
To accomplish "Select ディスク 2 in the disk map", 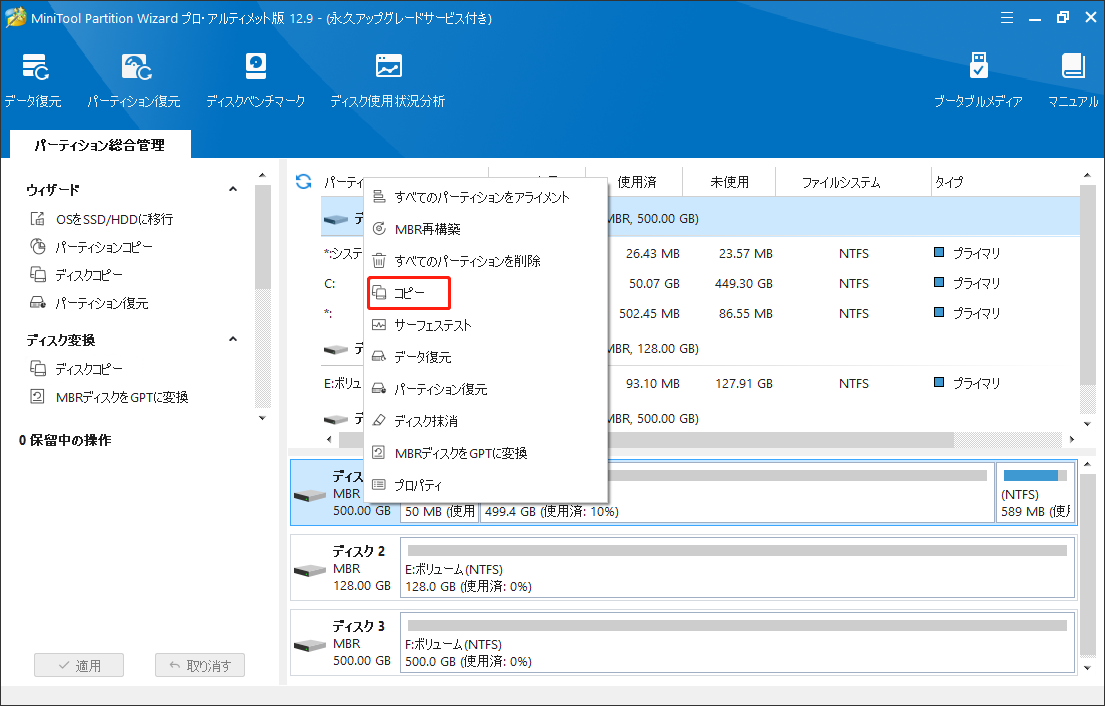I will 345,568.
